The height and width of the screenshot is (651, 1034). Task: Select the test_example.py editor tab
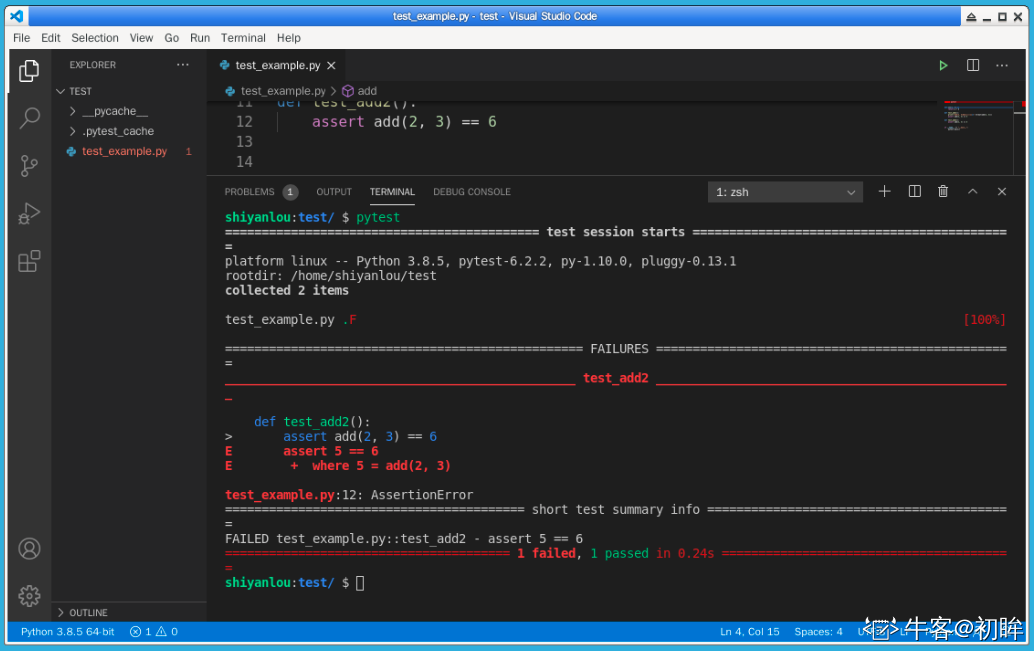277,65
